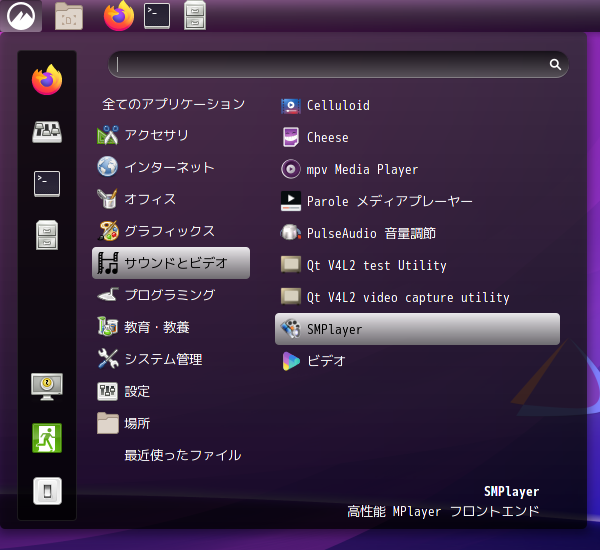Open PulseAudio 音量調節

(x=417, y=233)
